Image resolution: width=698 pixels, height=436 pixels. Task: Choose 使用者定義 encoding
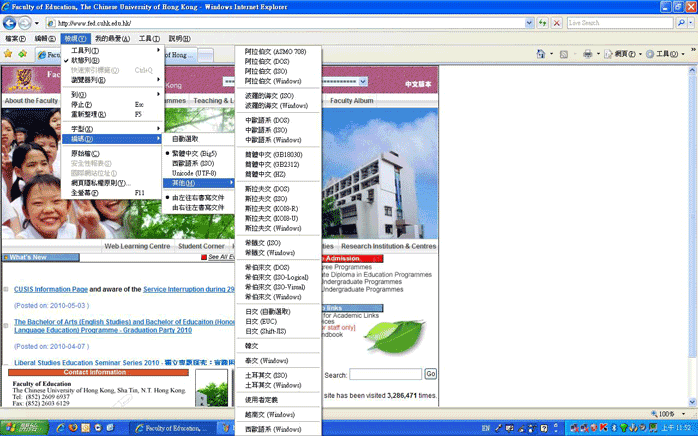(x=278, y=399)
